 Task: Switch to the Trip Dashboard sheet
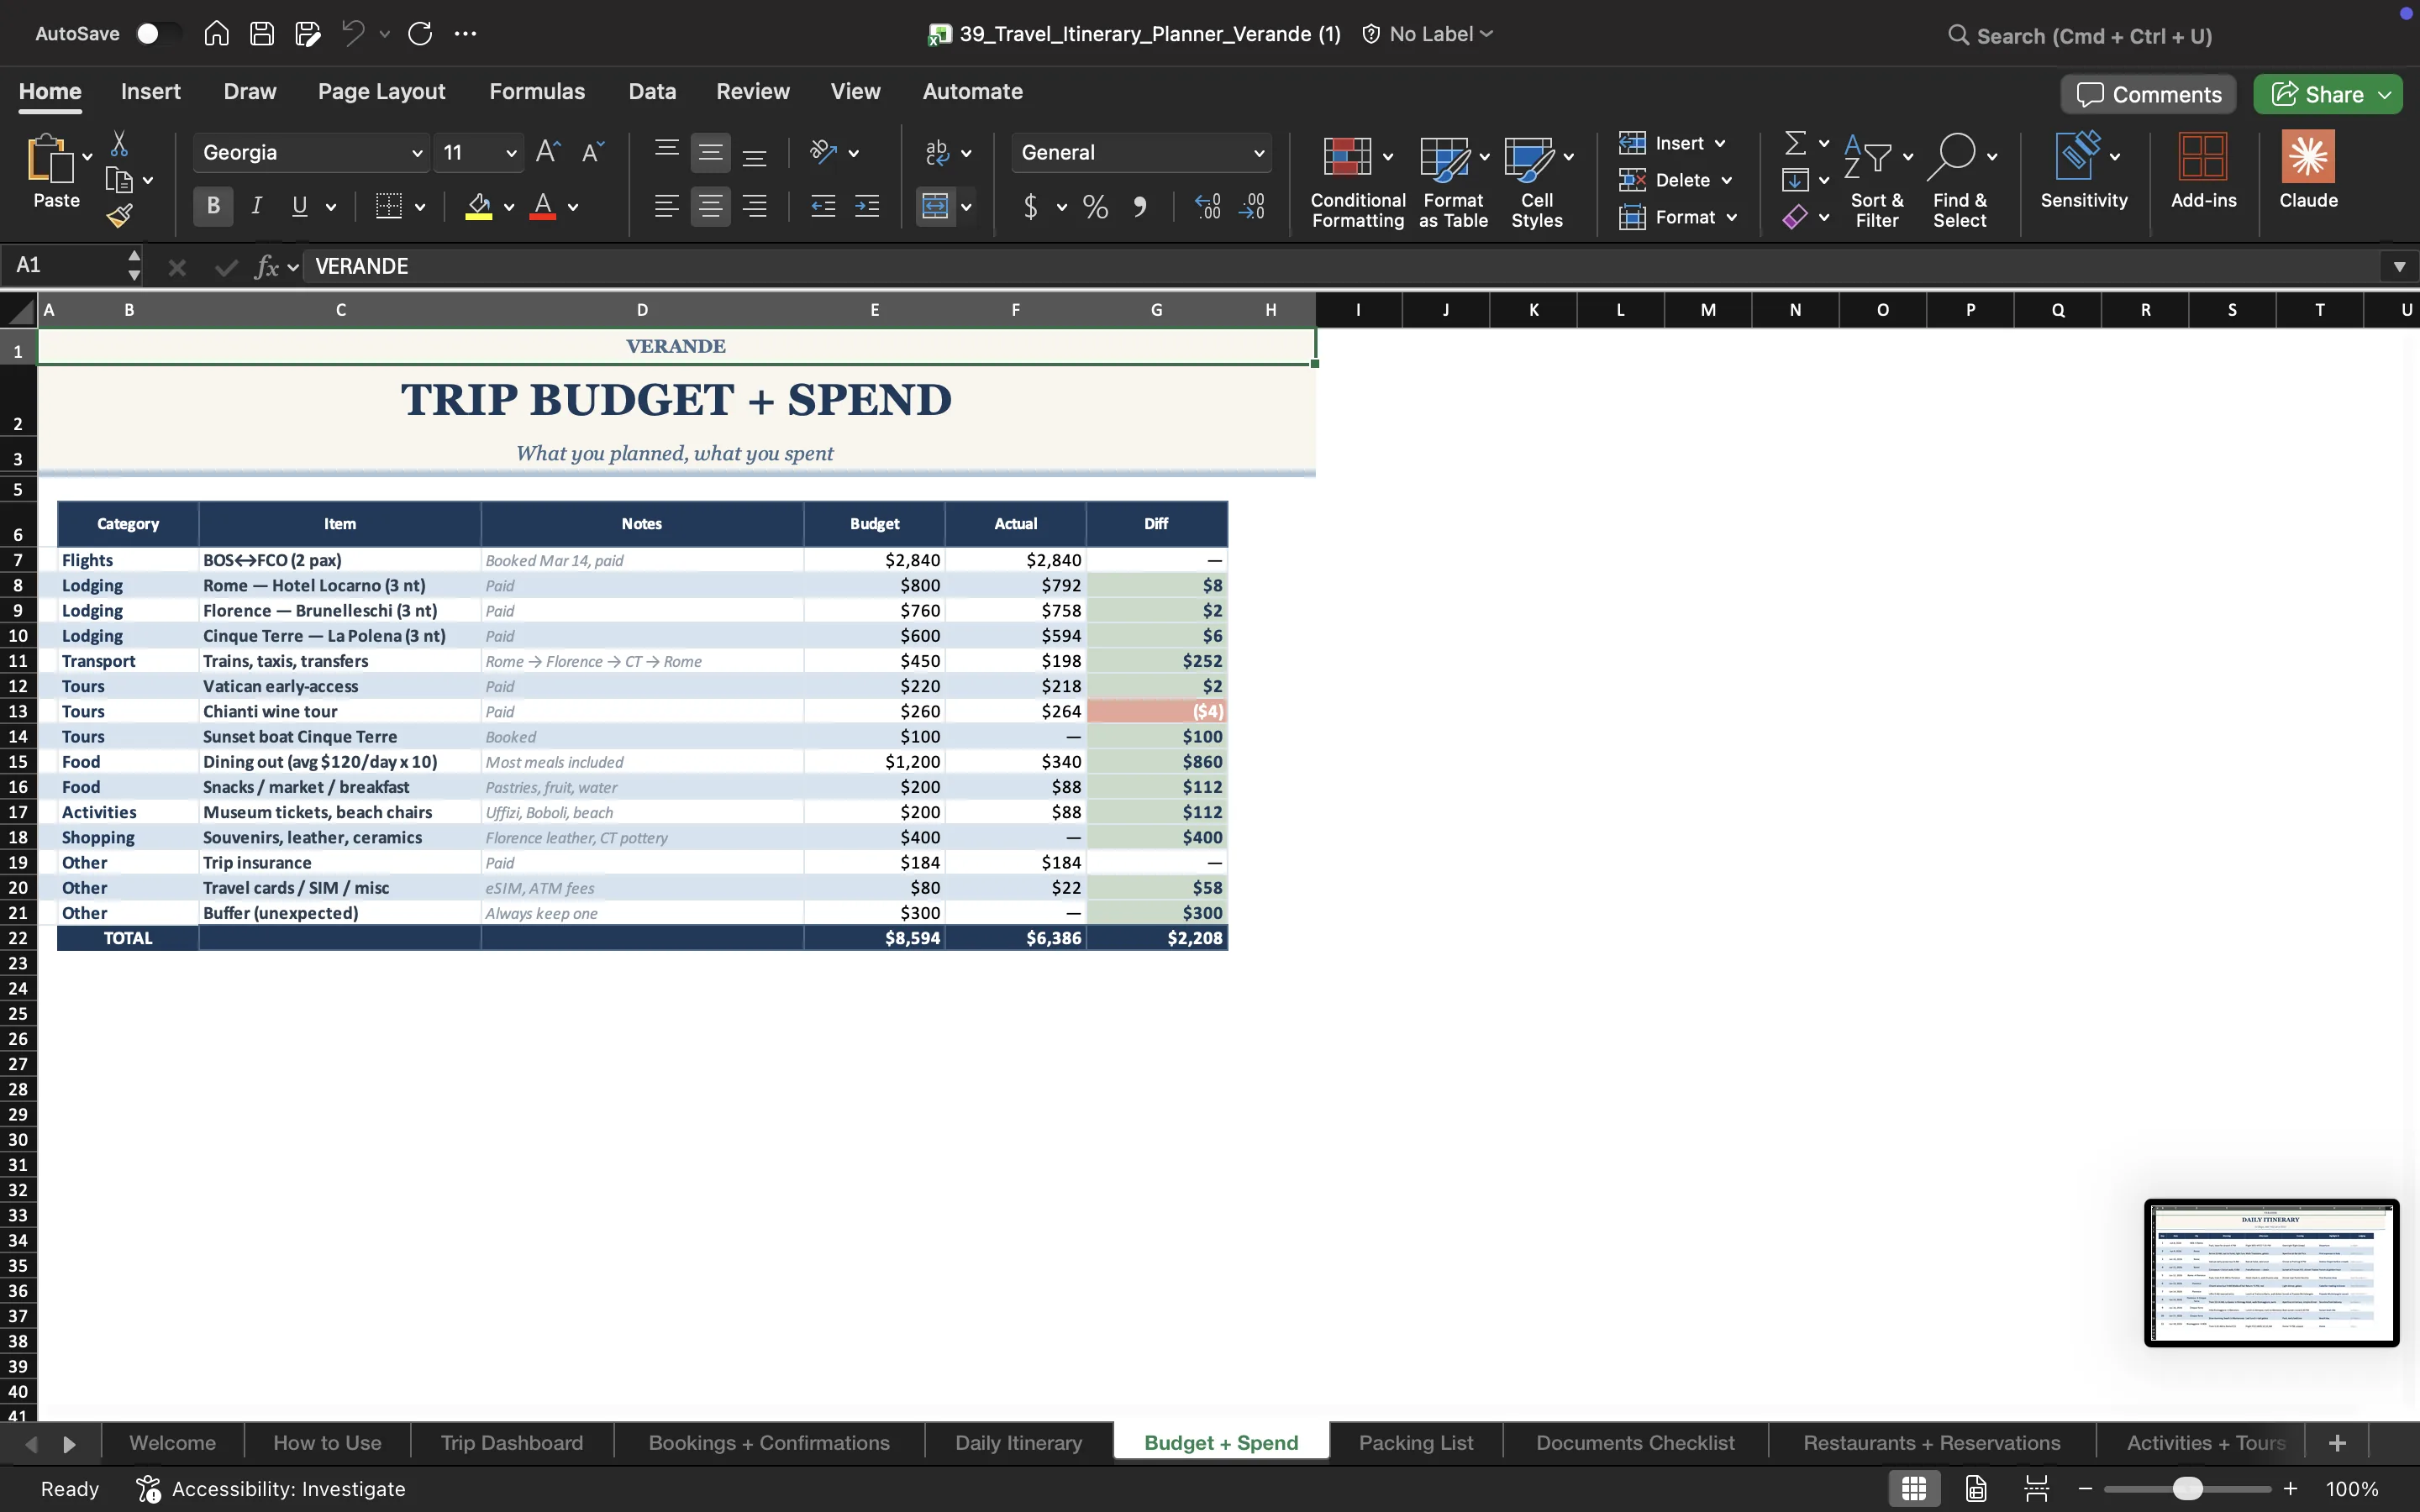coord(512,1443)
